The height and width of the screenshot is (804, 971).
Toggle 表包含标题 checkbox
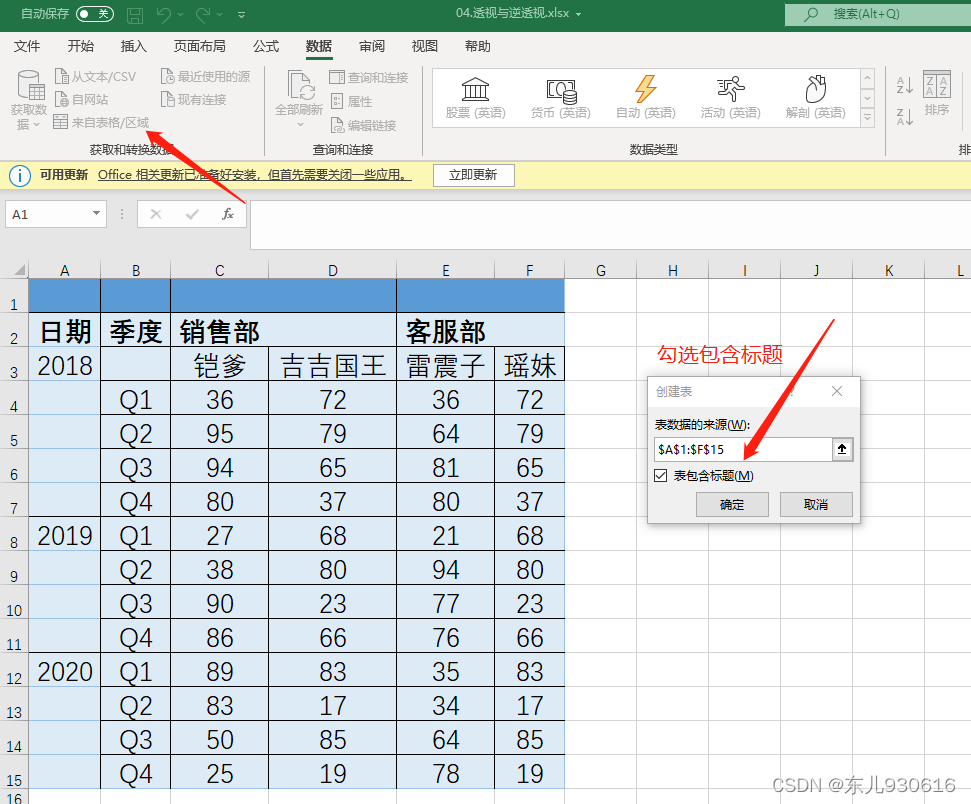tap(661, 476)
